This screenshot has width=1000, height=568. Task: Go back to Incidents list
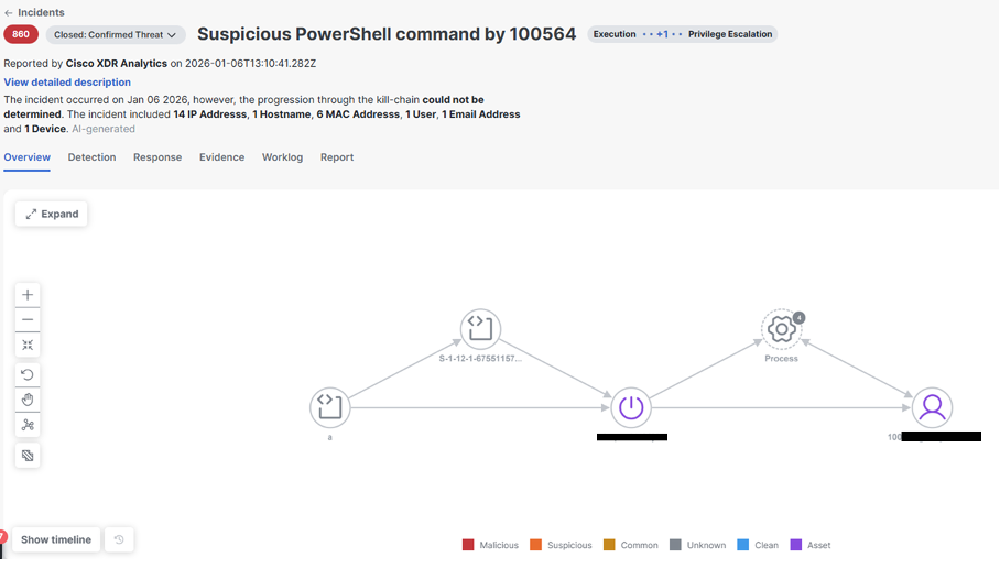(34, 13)
